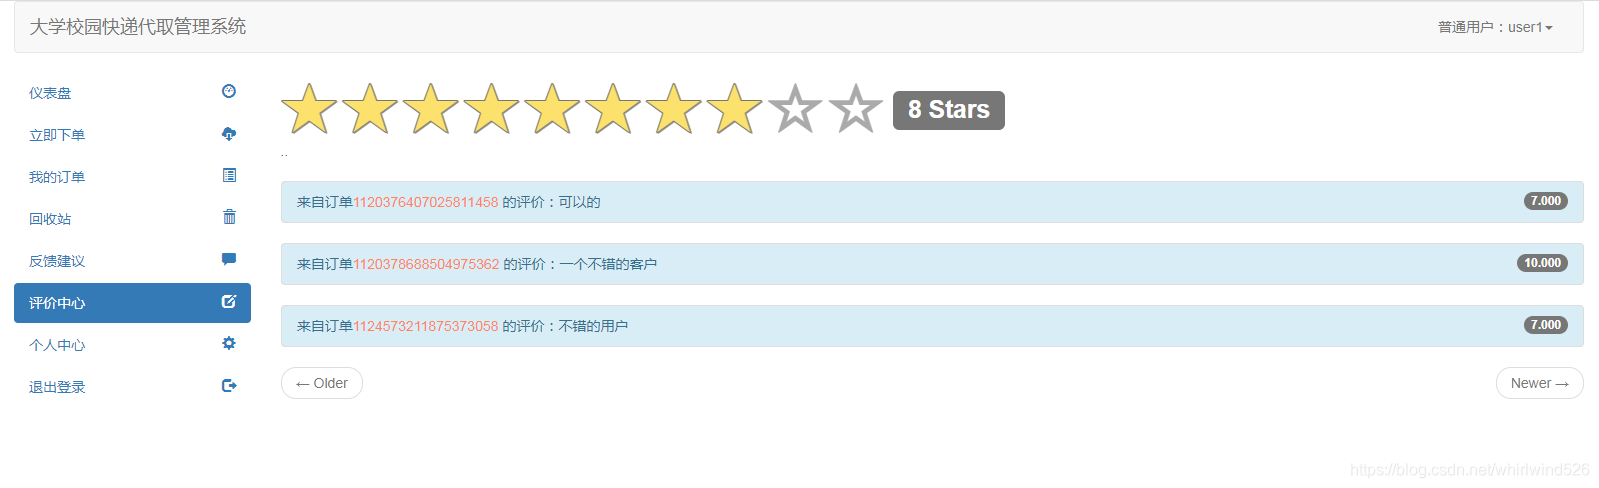Image resolution: width=1599 pixels, height=488 pixels.
Task: Open order link 1120376407025811458
Action: click(x=425, y=202)
